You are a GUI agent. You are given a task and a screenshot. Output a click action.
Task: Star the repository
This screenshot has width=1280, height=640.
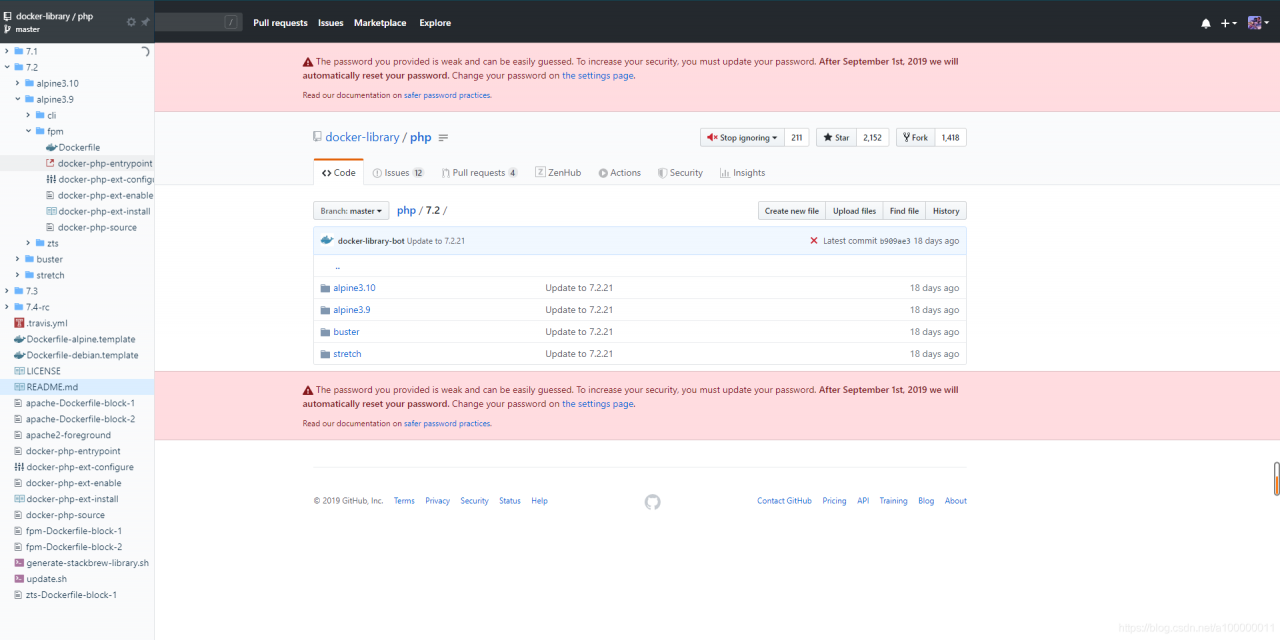click(x=836, y=138)
